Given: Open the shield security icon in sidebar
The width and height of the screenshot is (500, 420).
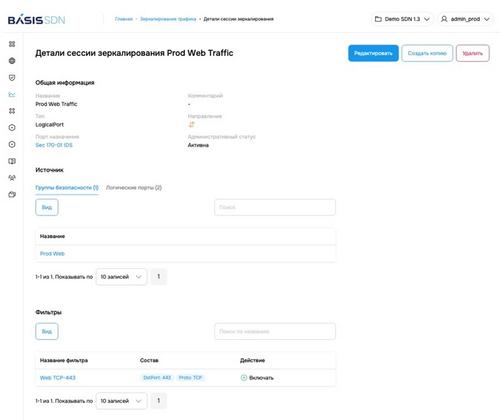Looking at the screenshot, I should coord(12,78).
